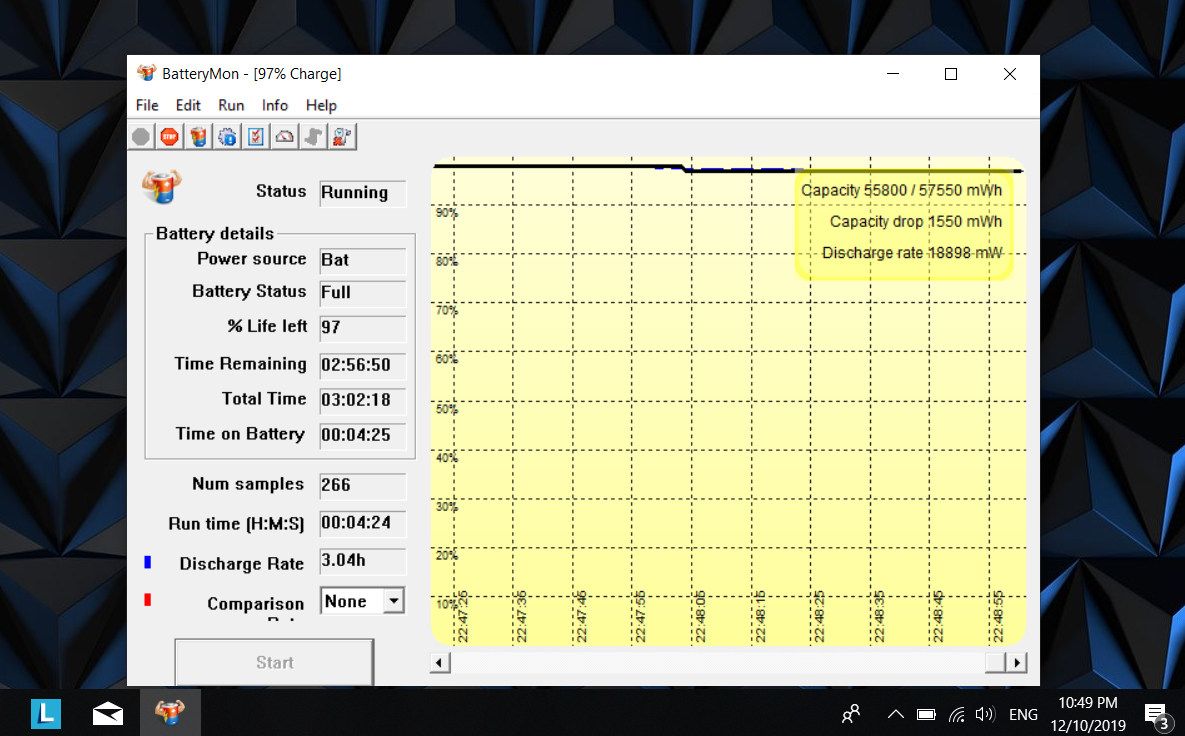Open the People icon in system tray

point(851,714)
